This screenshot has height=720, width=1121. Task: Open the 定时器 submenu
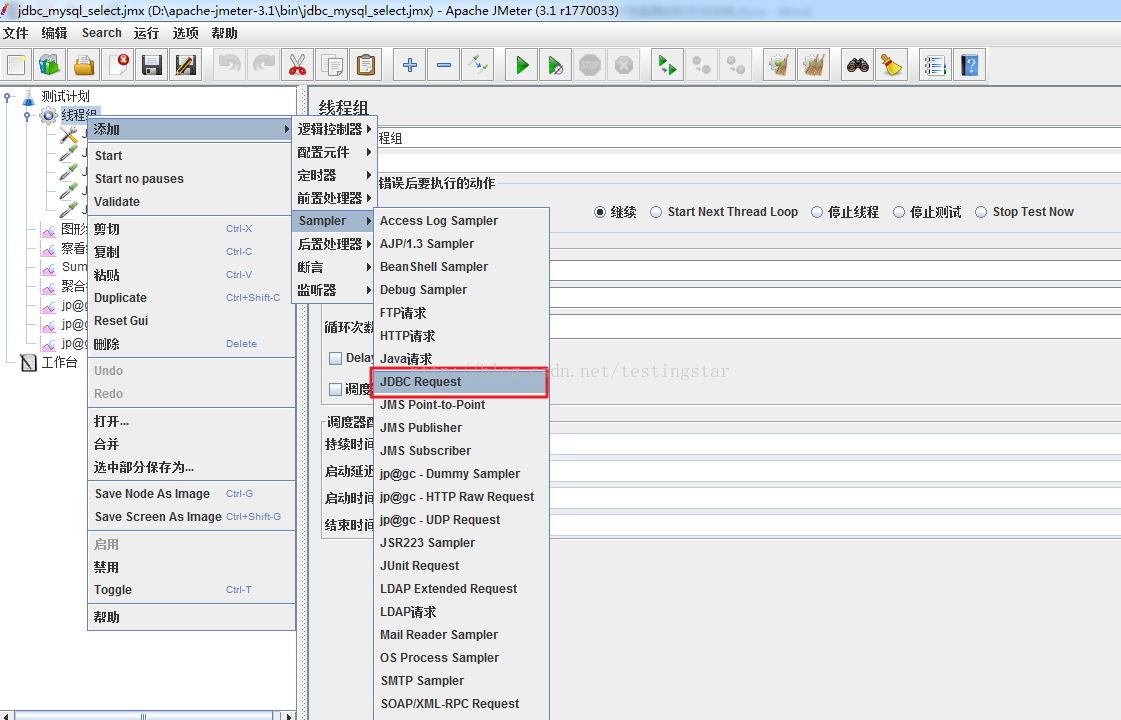(x=334, y=175)
